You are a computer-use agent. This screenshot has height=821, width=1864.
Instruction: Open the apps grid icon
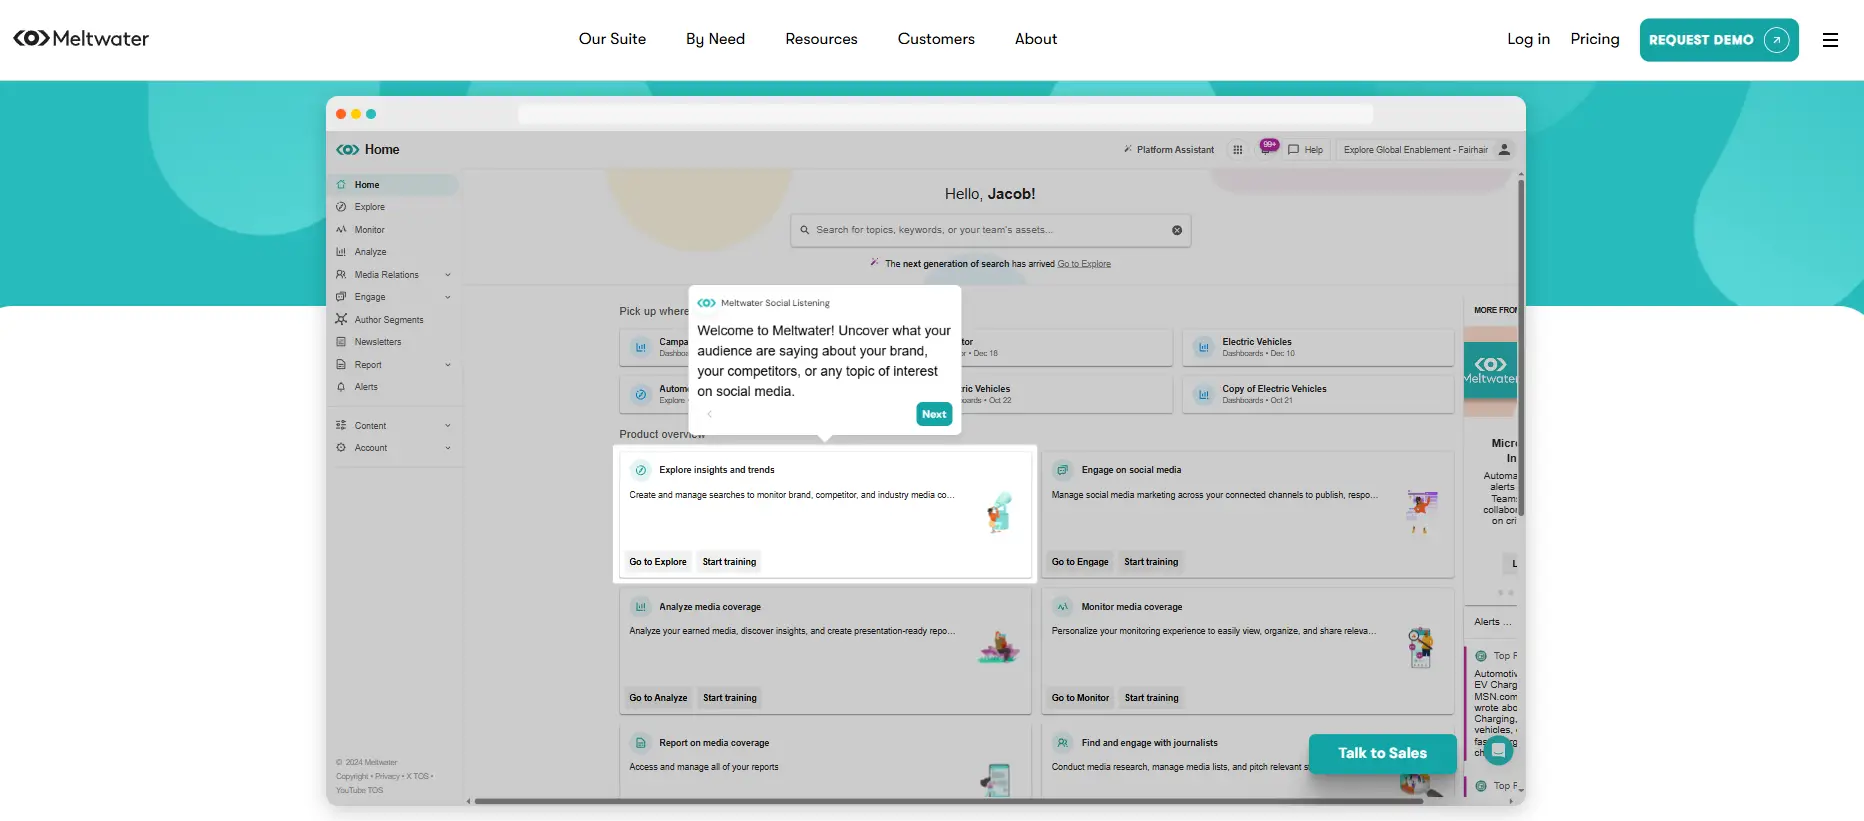[1238, 150]
